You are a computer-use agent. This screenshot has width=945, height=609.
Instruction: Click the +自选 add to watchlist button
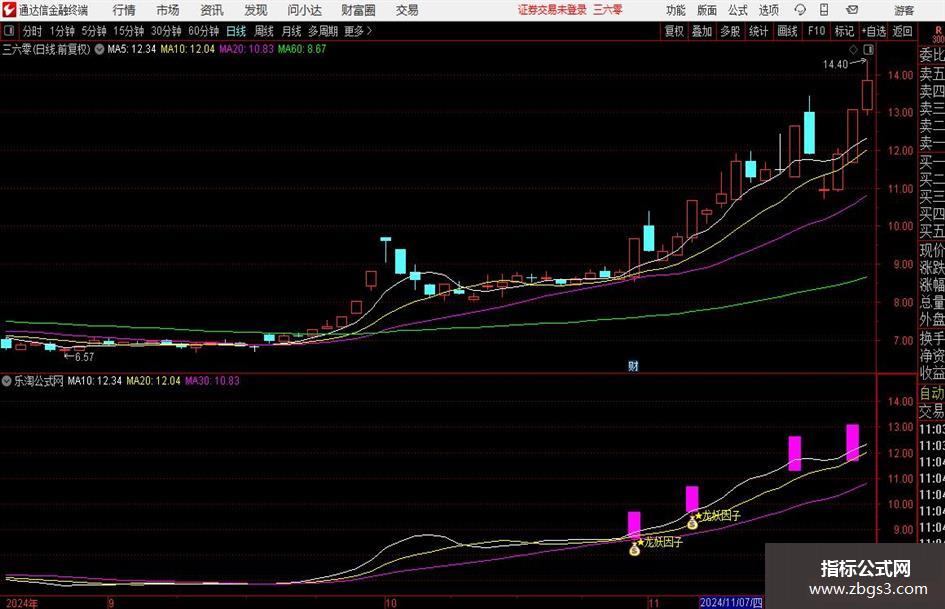pos(874,31)
